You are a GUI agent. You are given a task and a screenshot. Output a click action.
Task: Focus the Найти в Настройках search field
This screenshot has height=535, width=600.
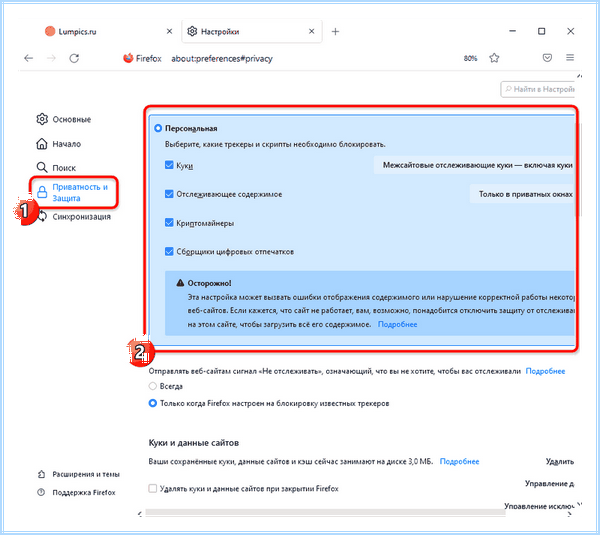(537, 89)
